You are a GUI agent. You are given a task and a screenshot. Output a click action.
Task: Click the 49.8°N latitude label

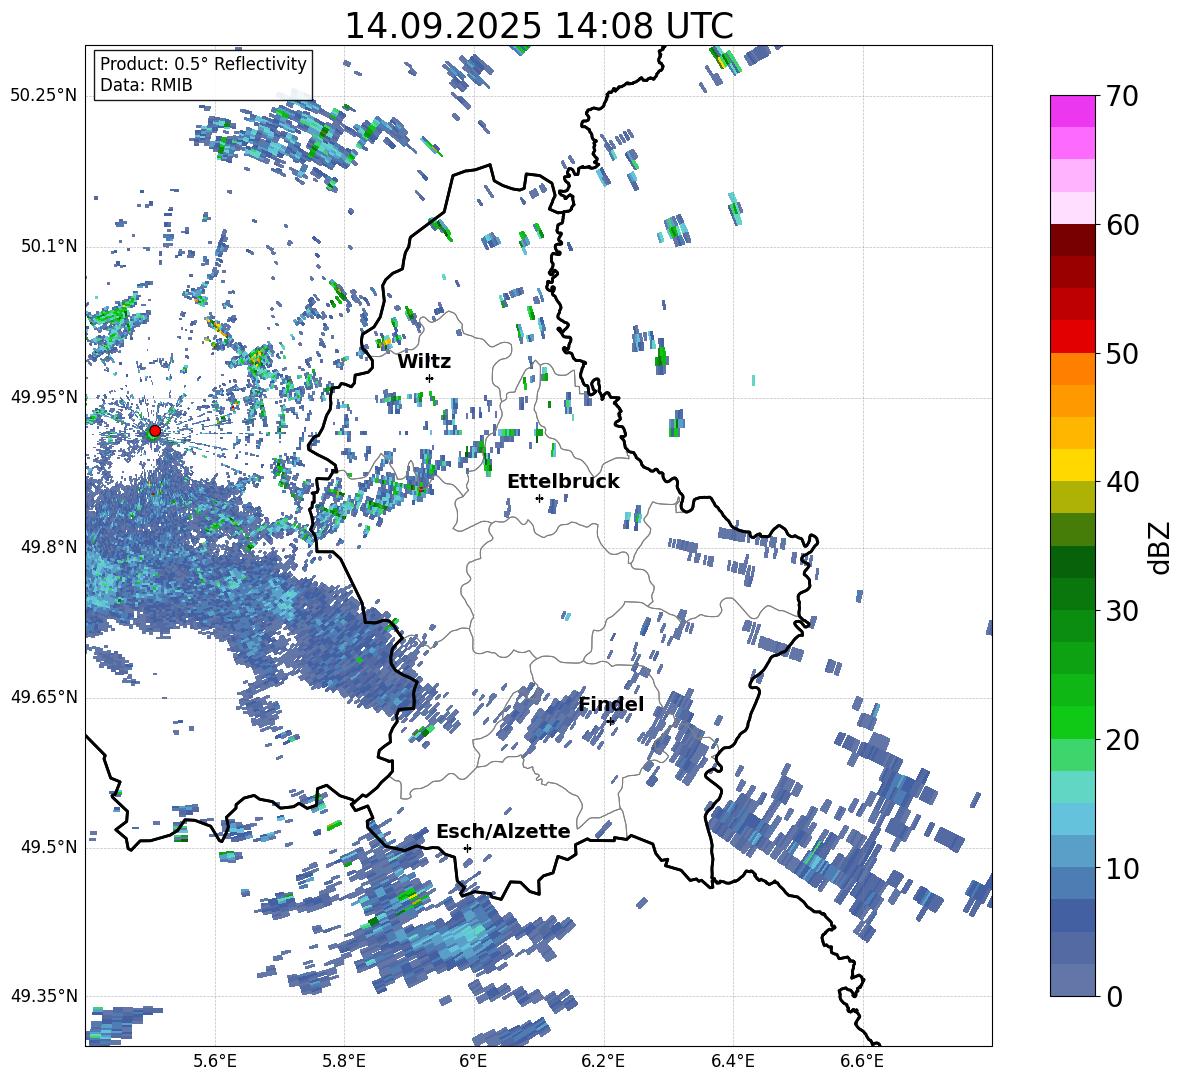point(50,547)
